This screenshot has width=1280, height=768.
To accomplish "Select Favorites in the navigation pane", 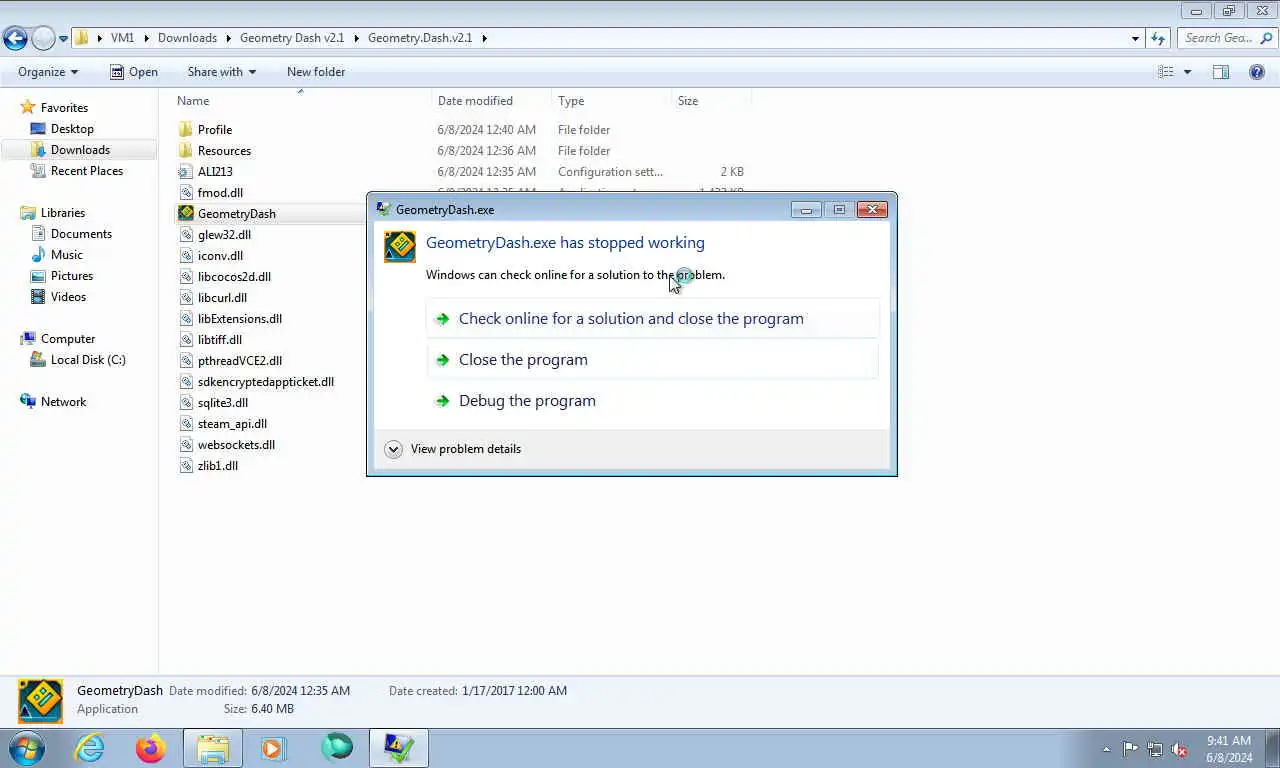I will click(64, 108).
